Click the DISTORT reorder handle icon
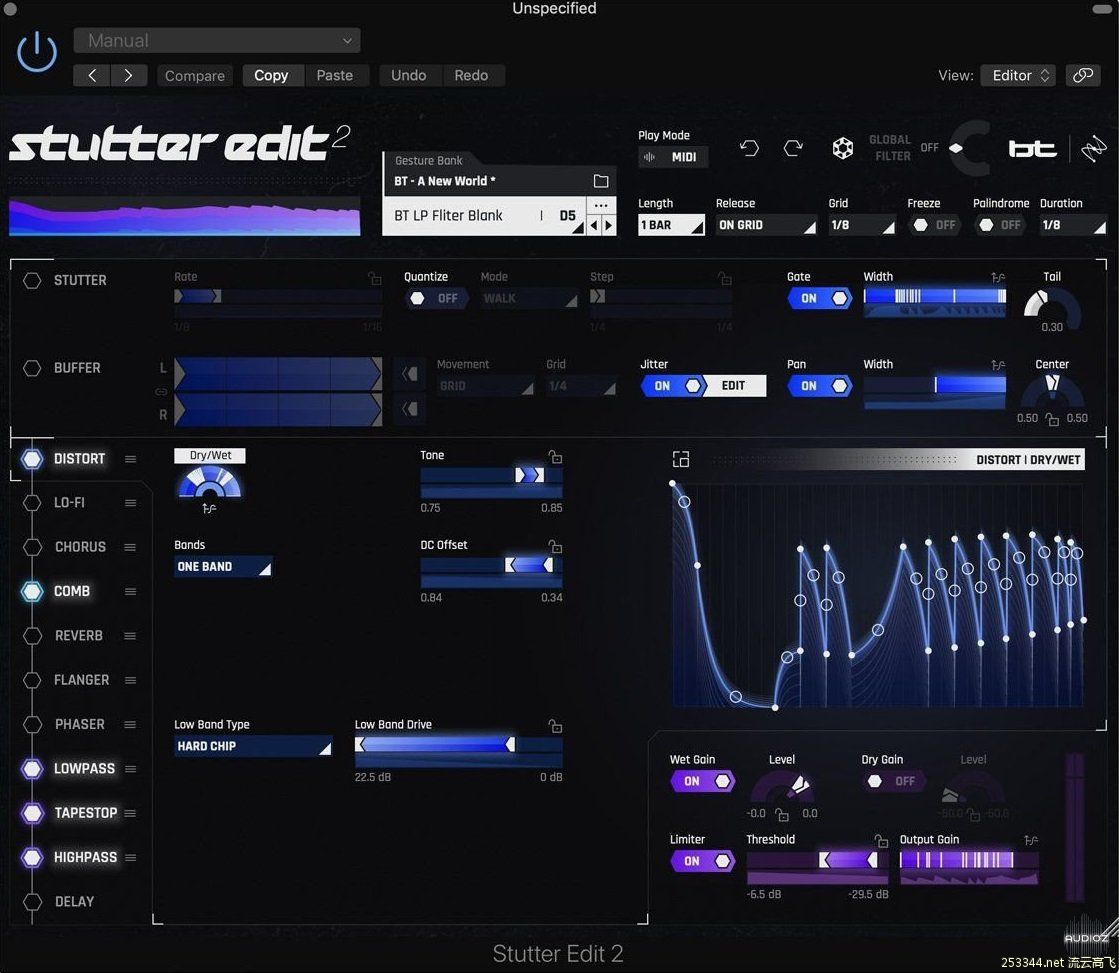 click(131, 459)
